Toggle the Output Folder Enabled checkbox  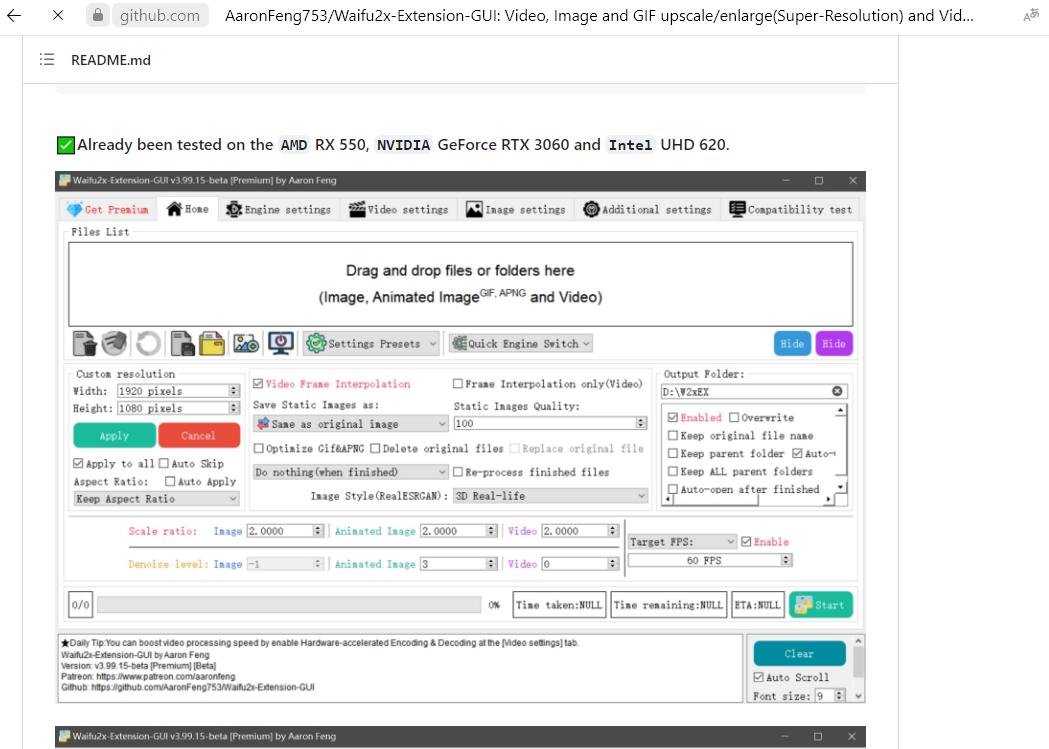pyautogui.click(x=673, y=417)
